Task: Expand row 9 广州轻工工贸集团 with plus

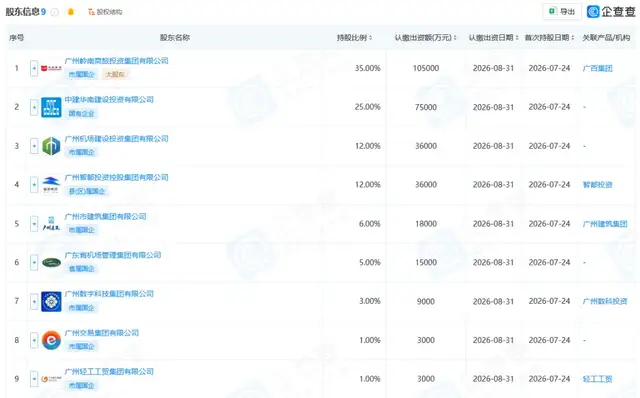Action: [x=34, y=379]
